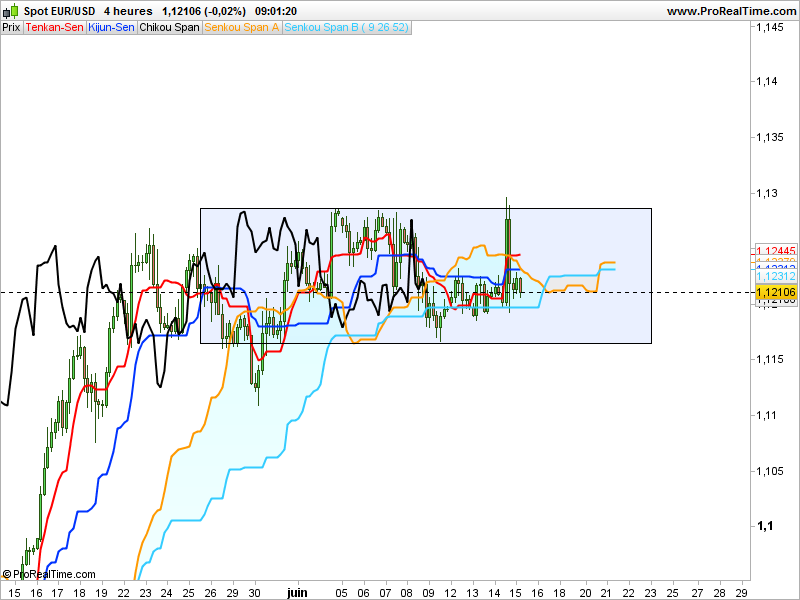Click the cyan 1,12312 Senkou B price tag
This screenshot has width=800, height=600.
click(x=776, y=276)
